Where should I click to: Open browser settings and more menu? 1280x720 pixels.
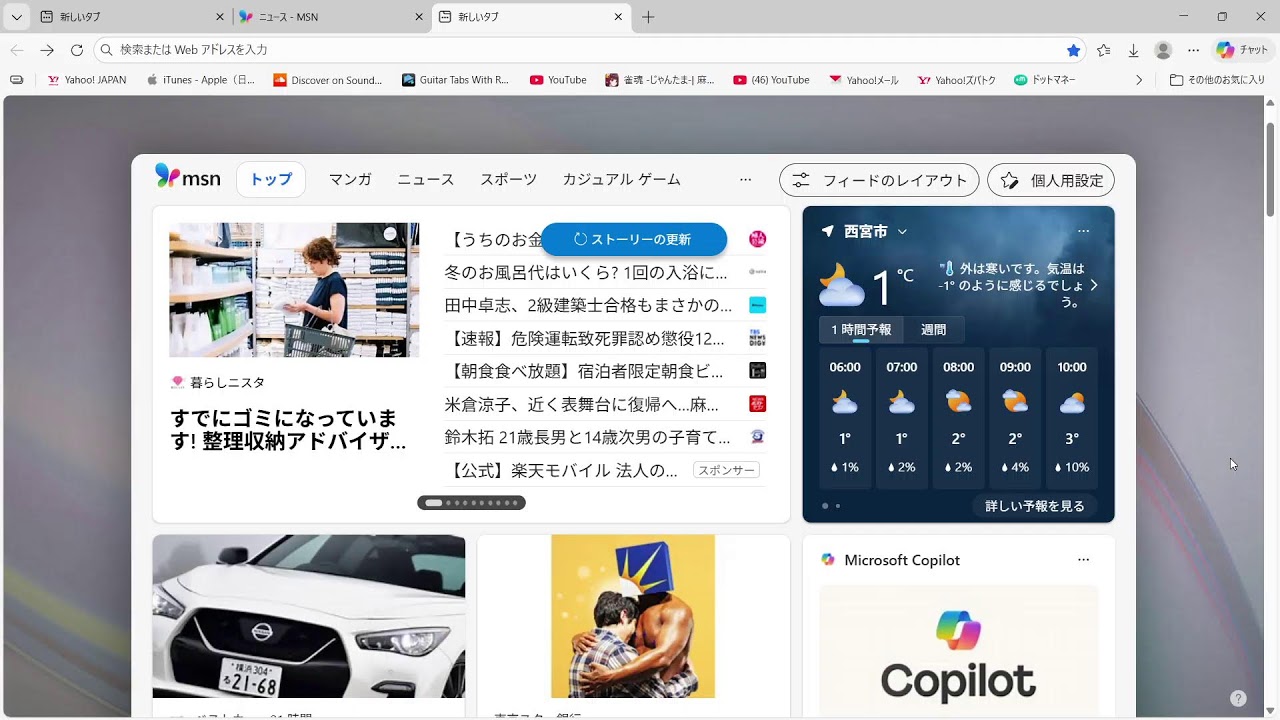pyautogui.click(x=1193, y=50)
